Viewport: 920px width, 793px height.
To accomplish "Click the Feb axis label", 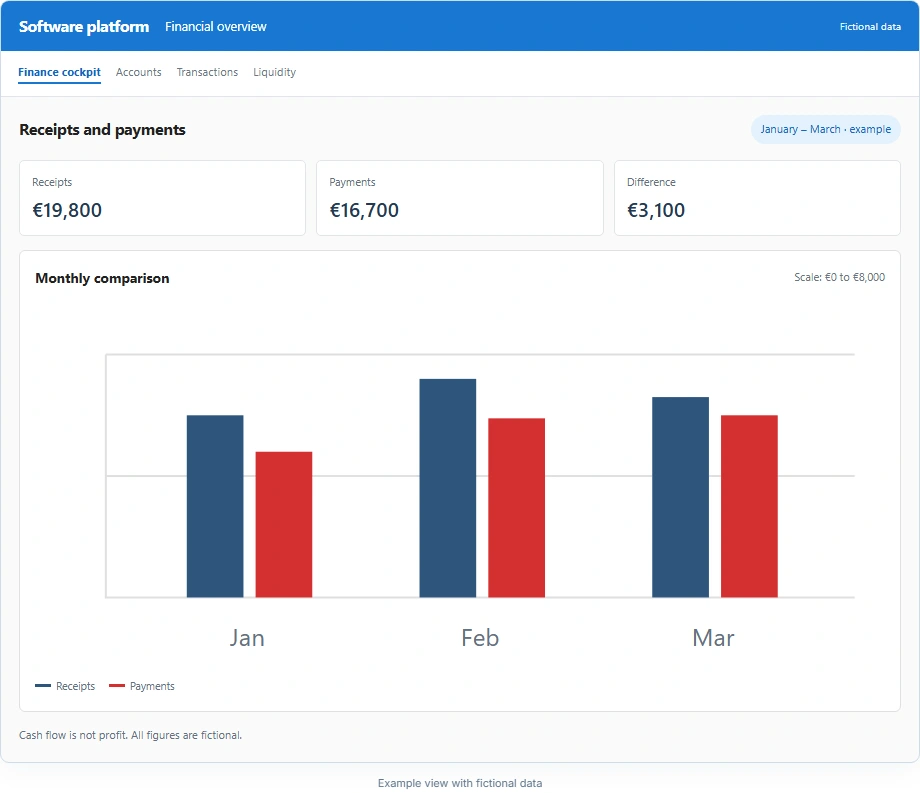I will (x=480, y=638).
